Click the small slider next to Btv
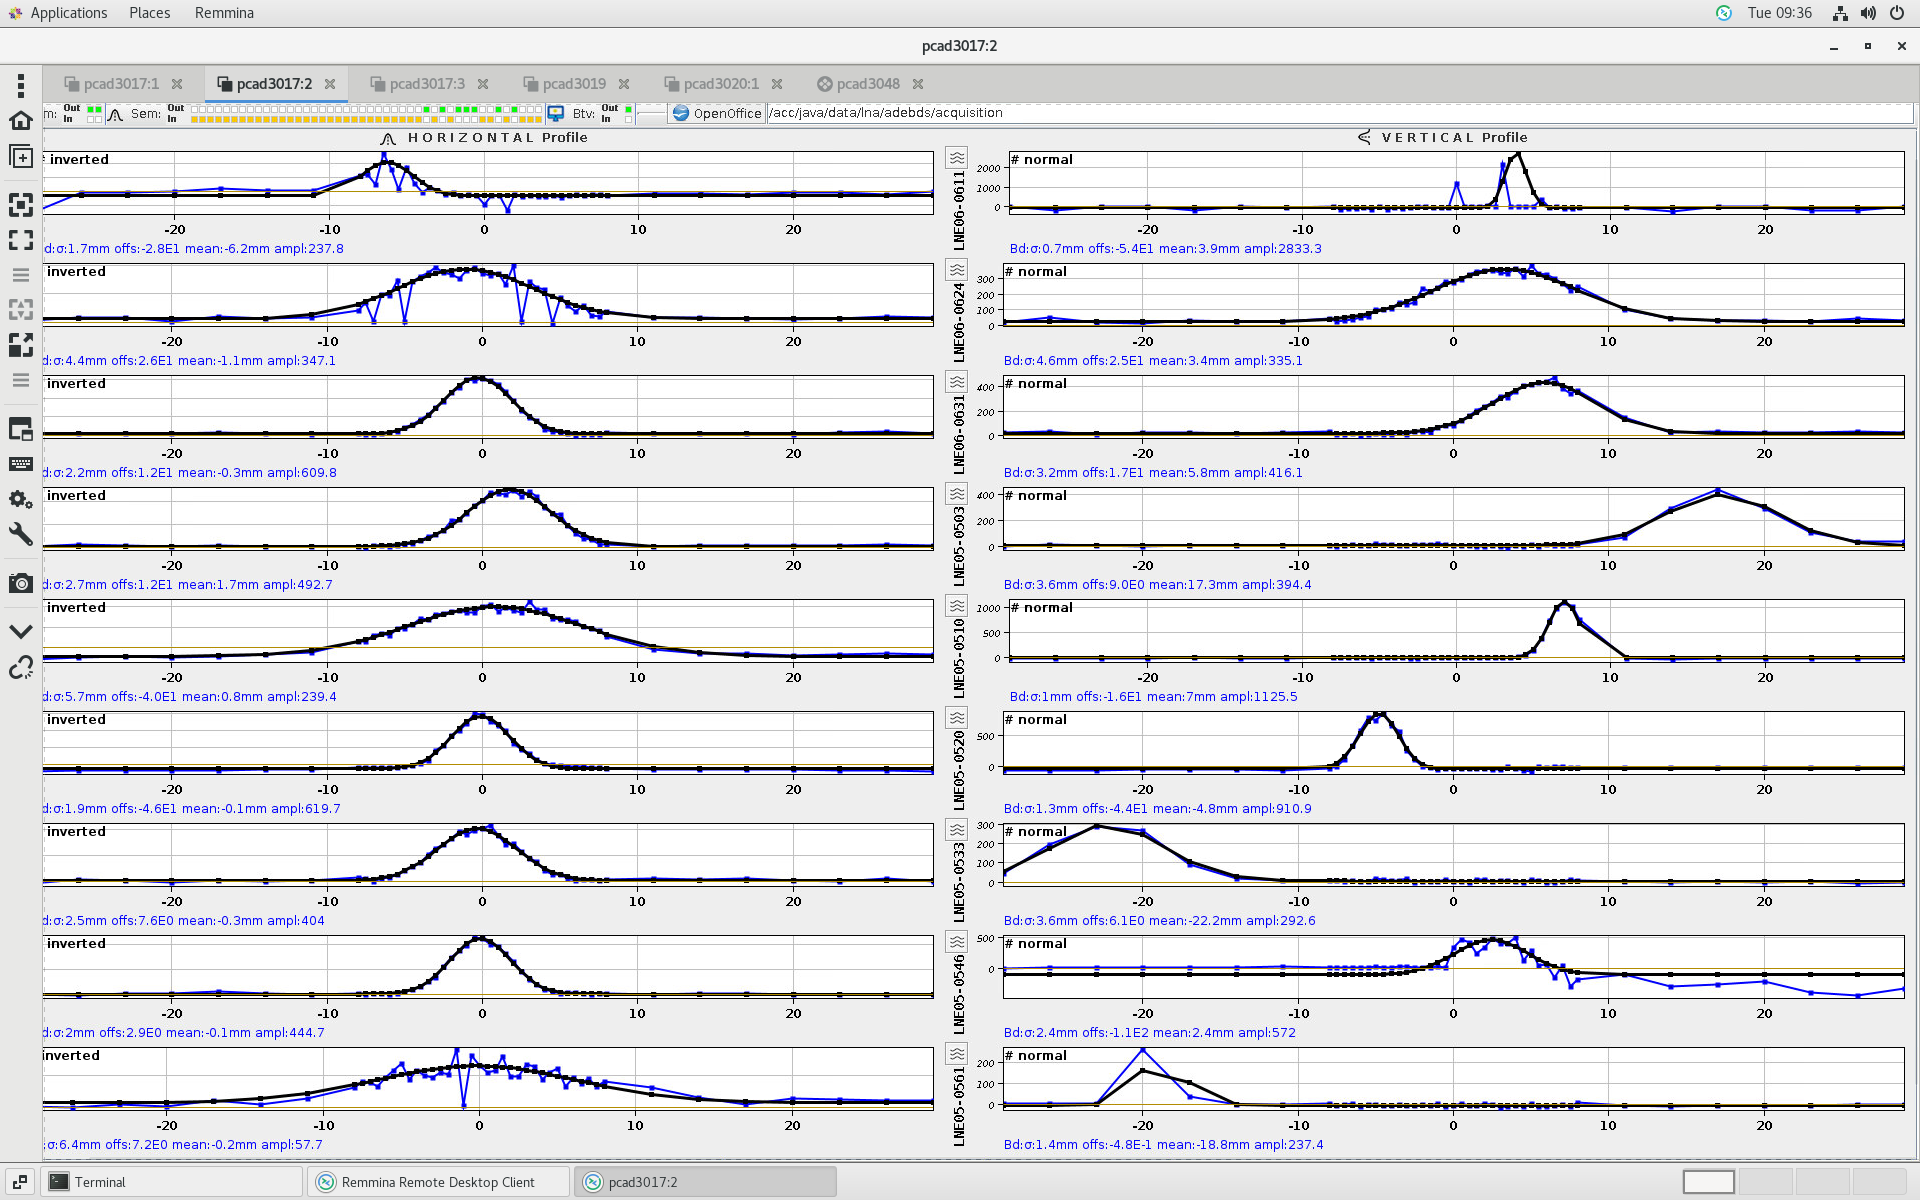The height and width of the screenshot is (1200, 1920). [x=651, y=113]
